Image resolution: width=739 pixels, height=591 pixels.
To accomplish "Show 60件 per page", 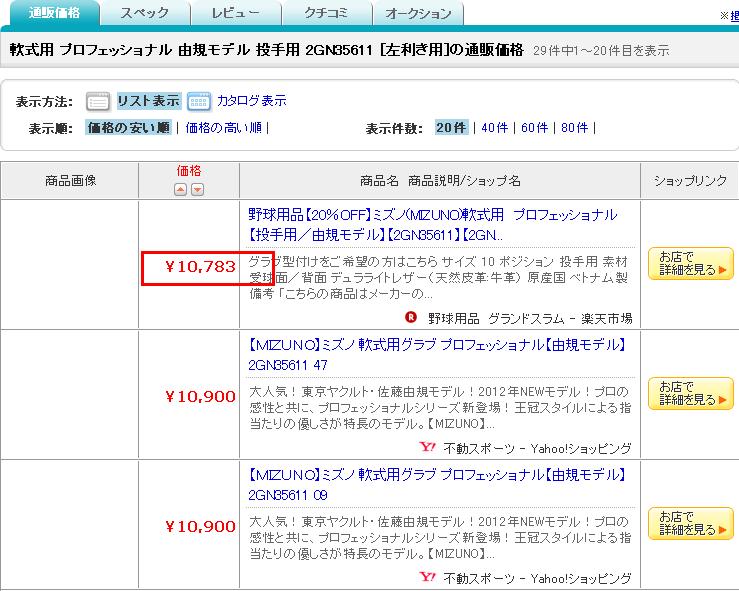I will (x=534, y=127).
